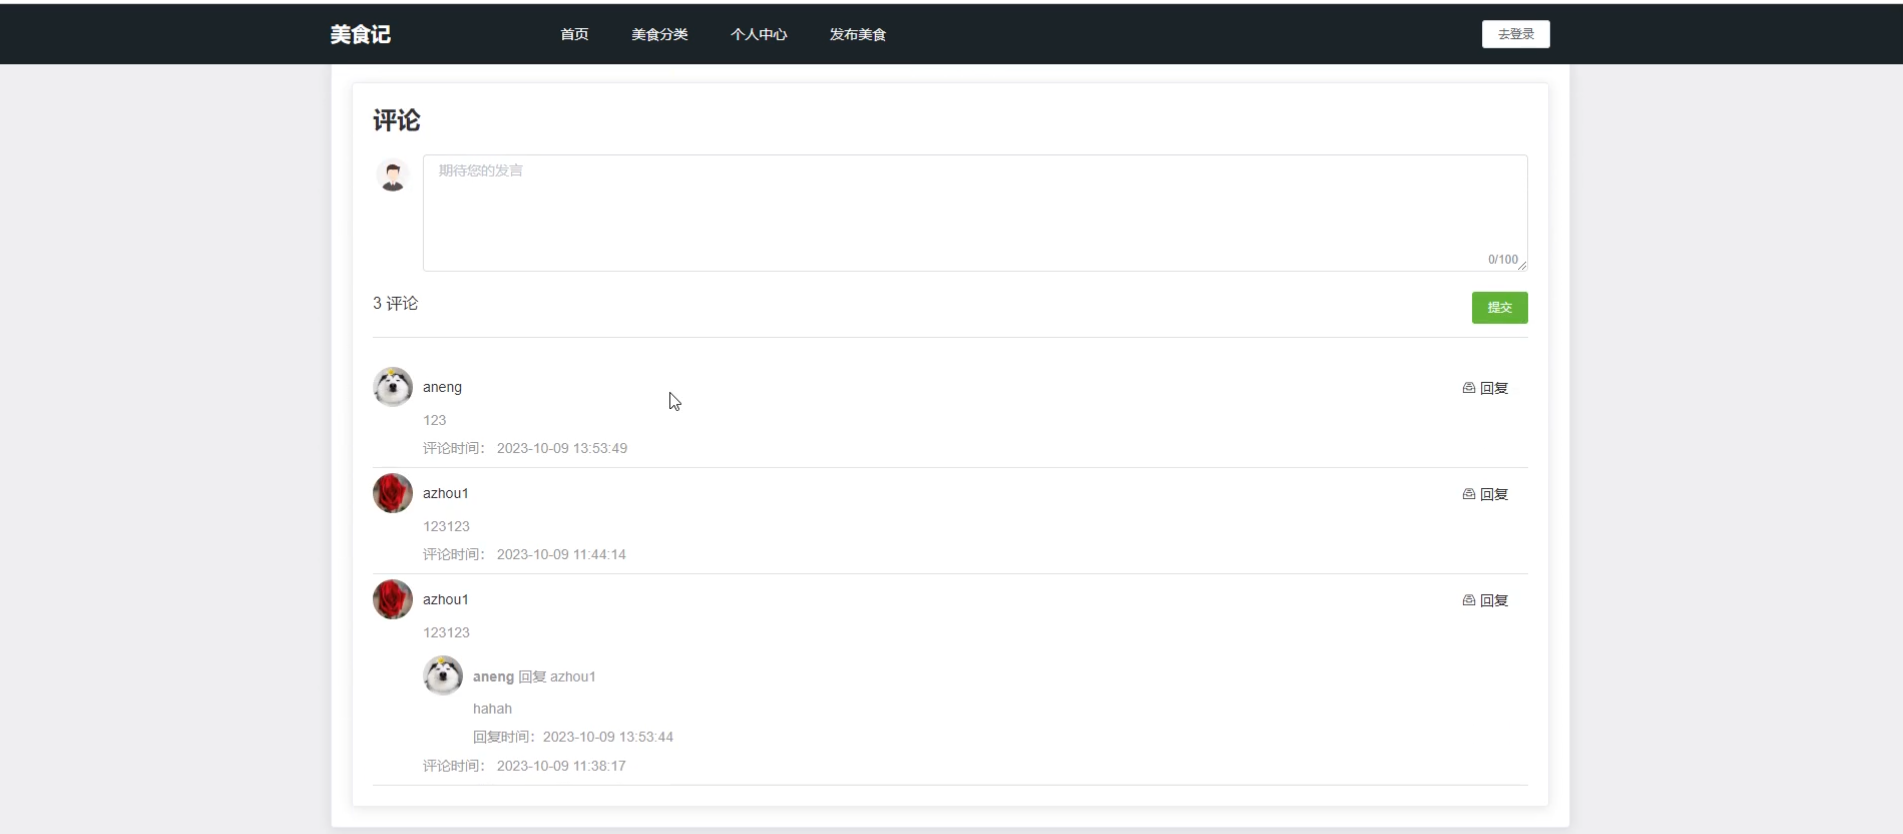Image resolution: width=1903 pixels, height=834 pixels.
Task: Click the '3 评论' count label
Action: (x=395, y=303)
